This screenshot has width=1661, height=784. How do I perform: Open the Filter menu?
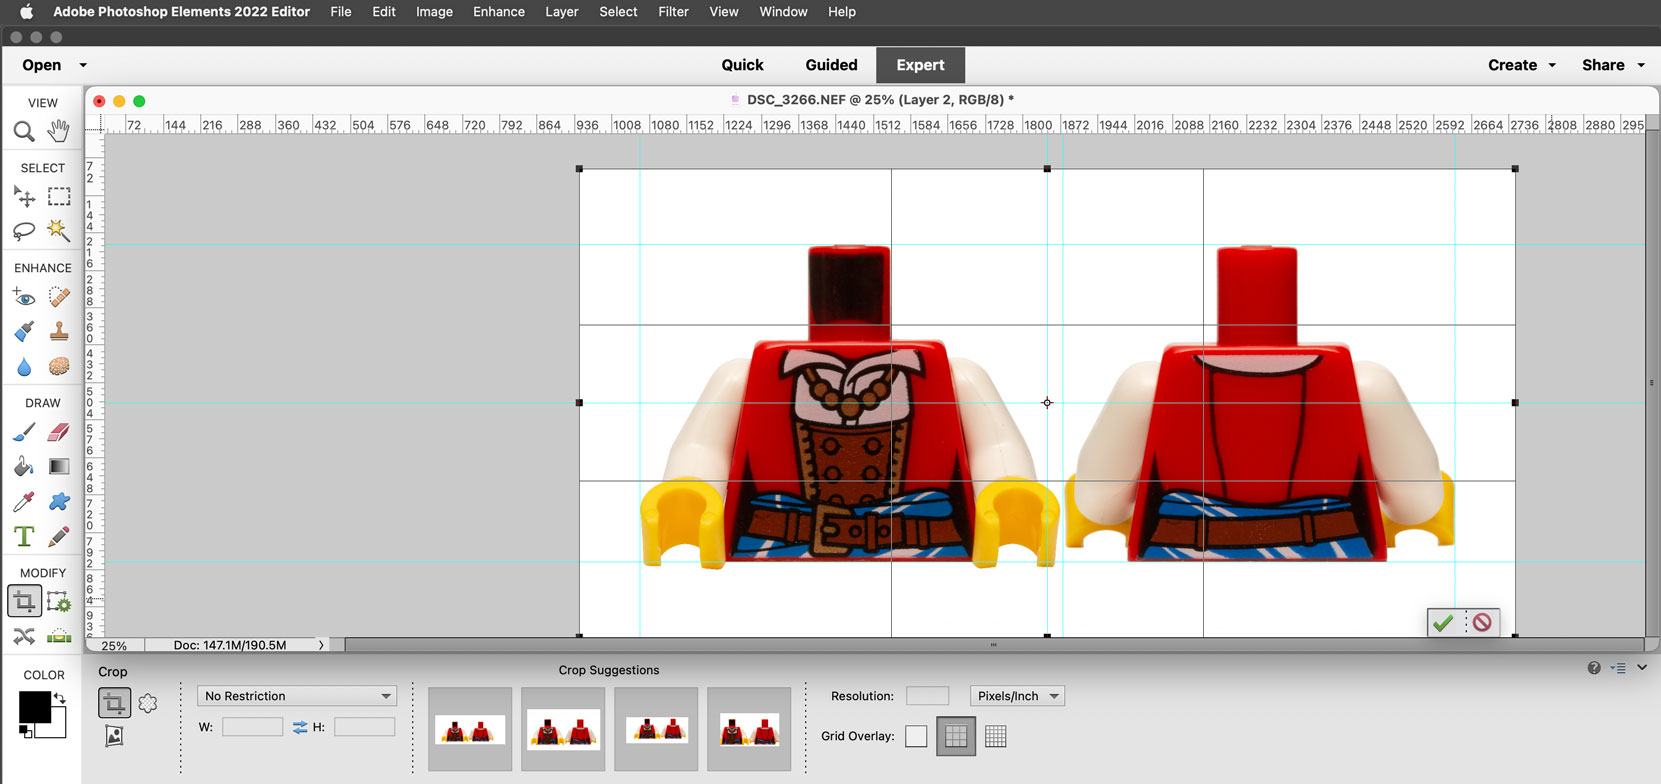673,12
